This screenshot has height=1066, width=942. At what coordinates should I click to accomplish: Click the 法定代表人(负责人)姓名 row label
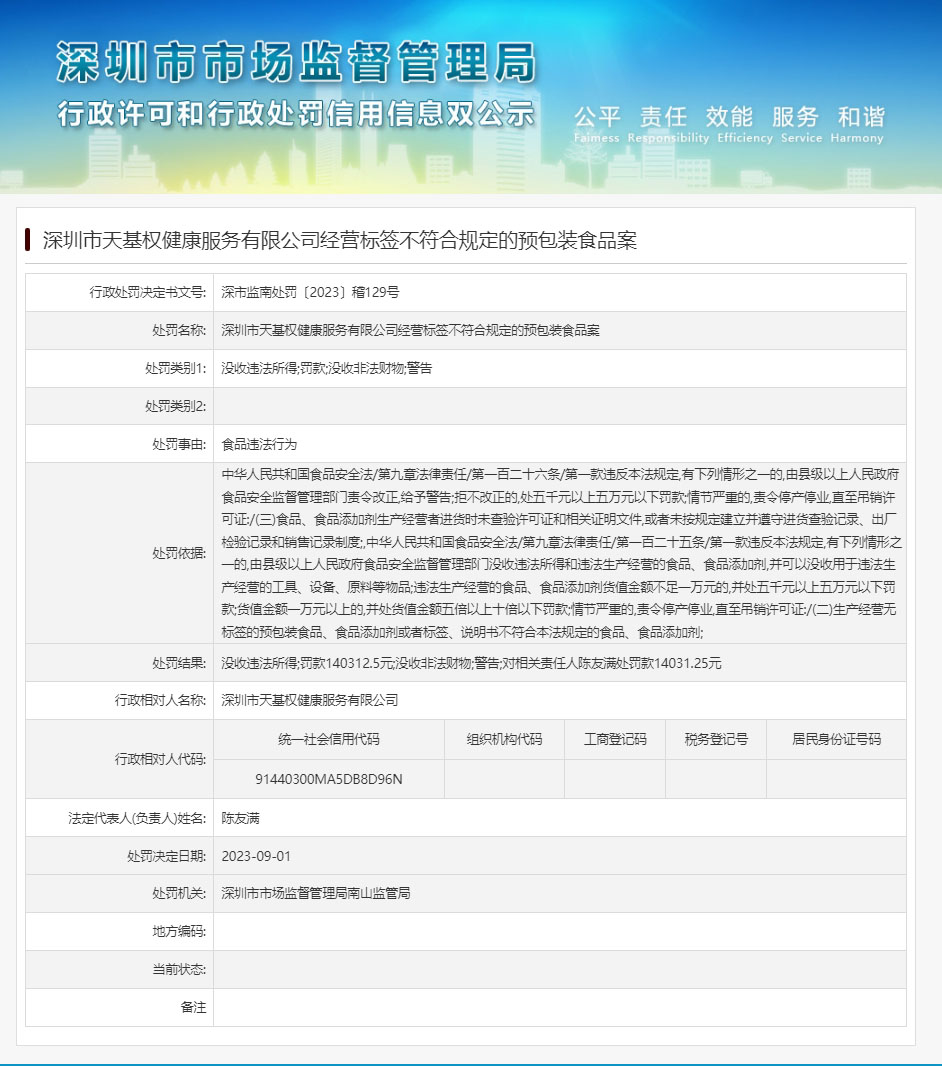coord(137,819)
